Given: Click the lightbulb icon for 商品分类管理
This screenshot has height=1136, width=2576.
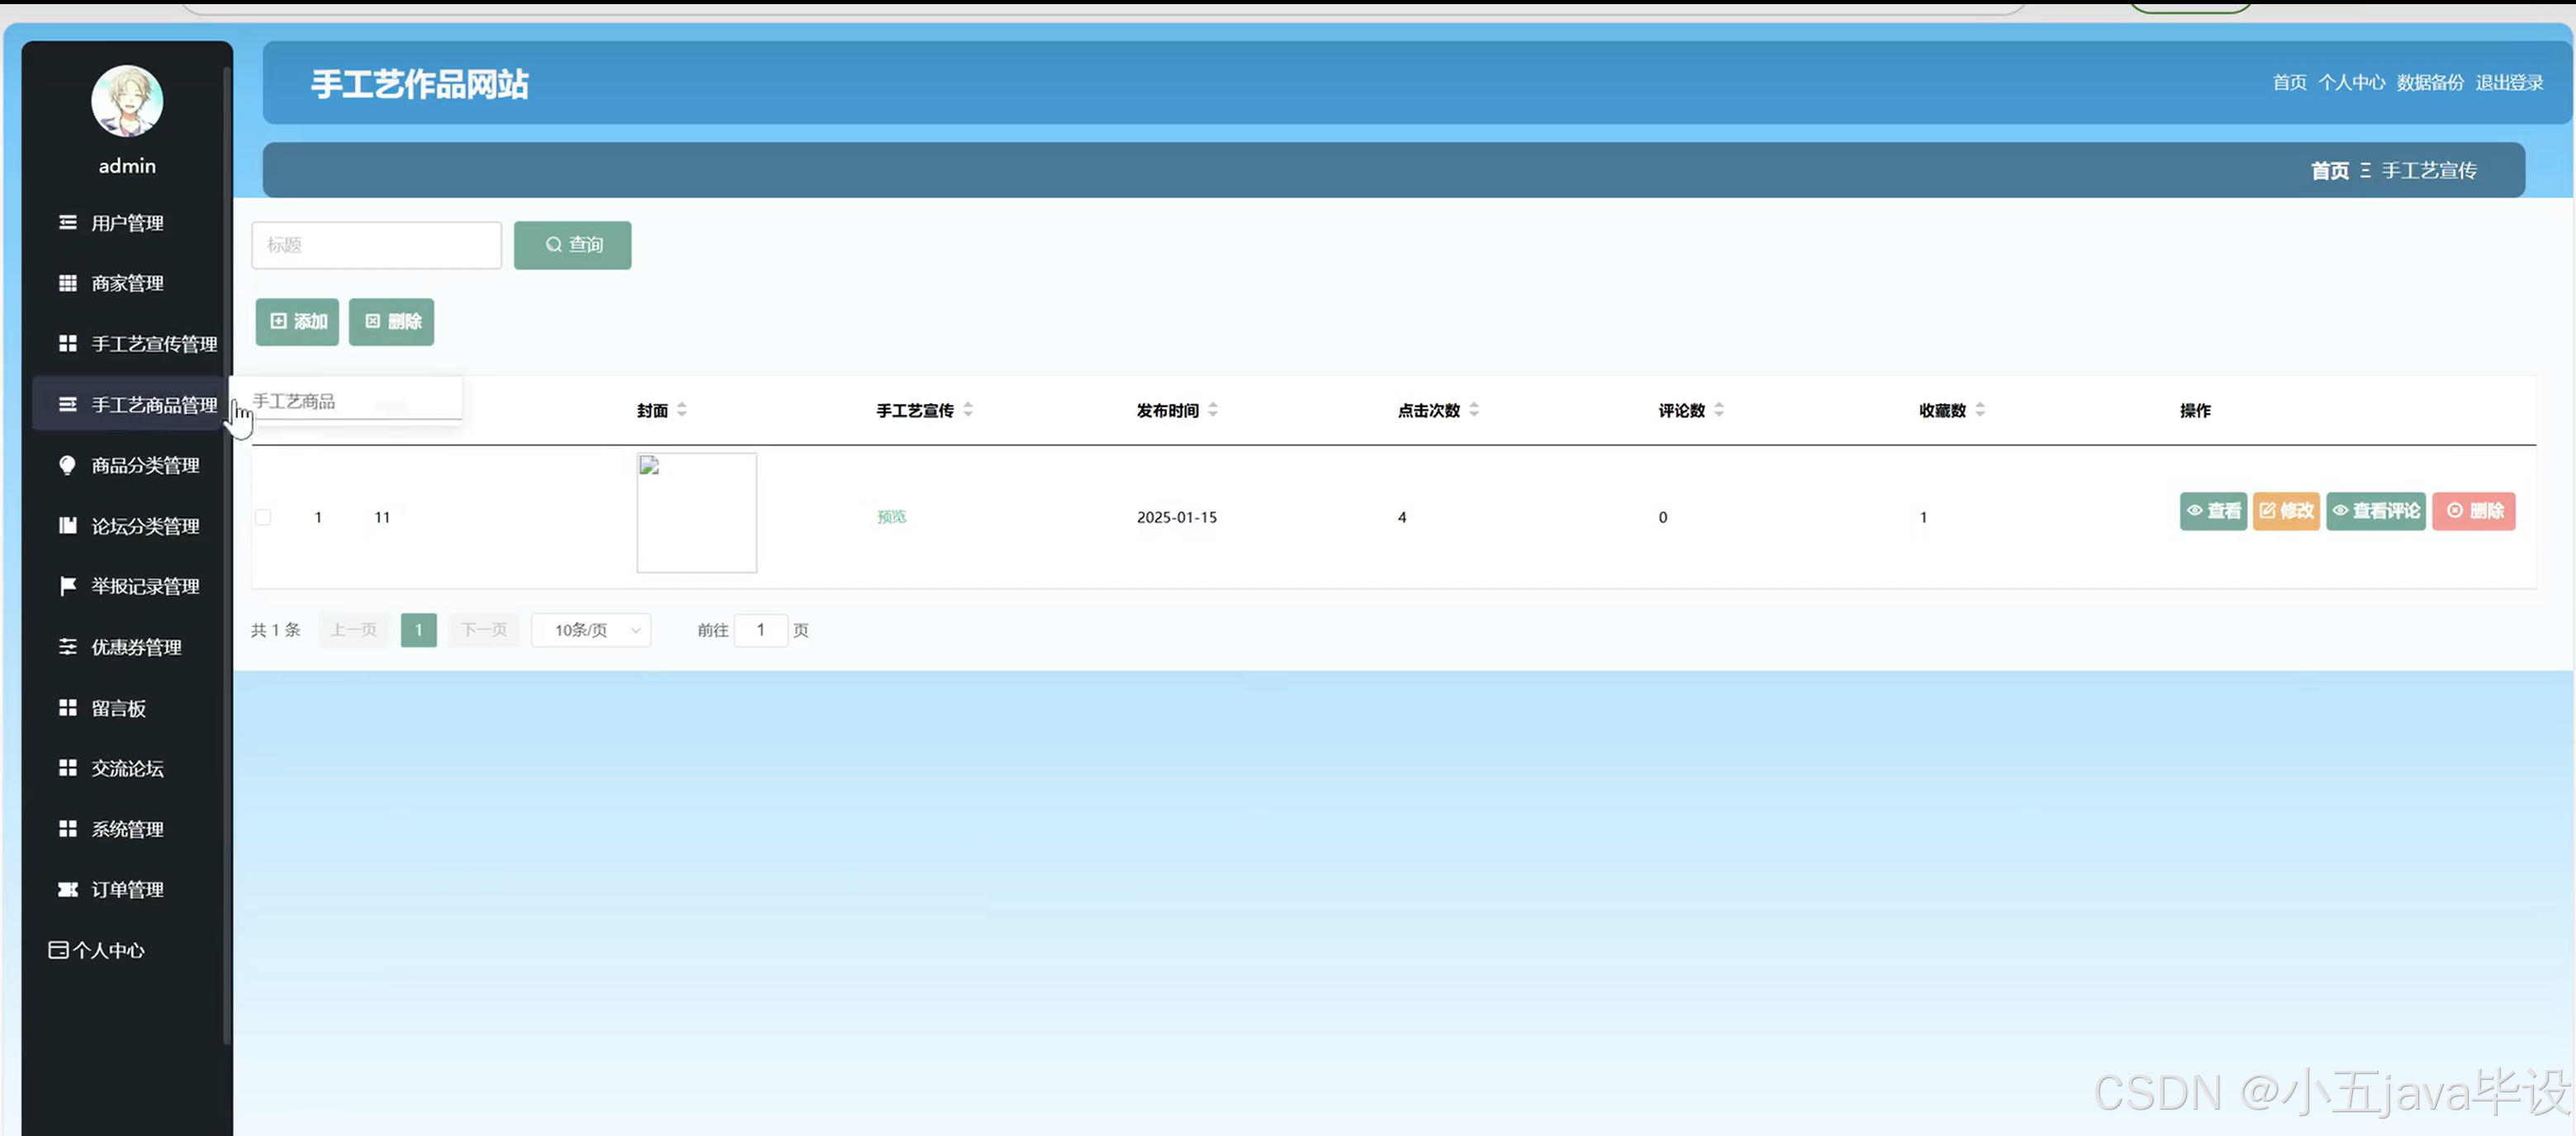Looking at the screenshot, I should [67, 465].
